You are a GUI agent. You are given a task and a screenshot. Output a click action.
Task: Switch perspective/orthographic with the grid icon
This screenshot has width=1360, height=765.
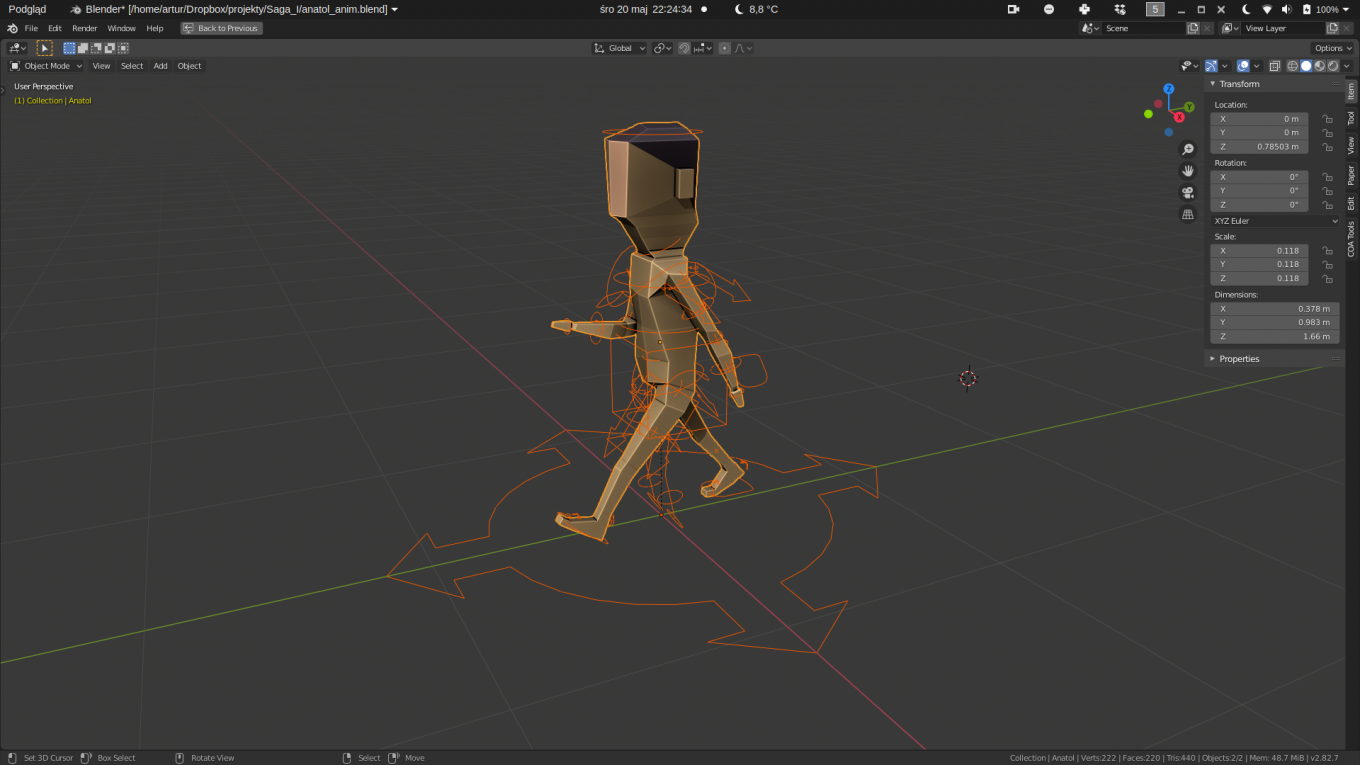(1188, 215)
